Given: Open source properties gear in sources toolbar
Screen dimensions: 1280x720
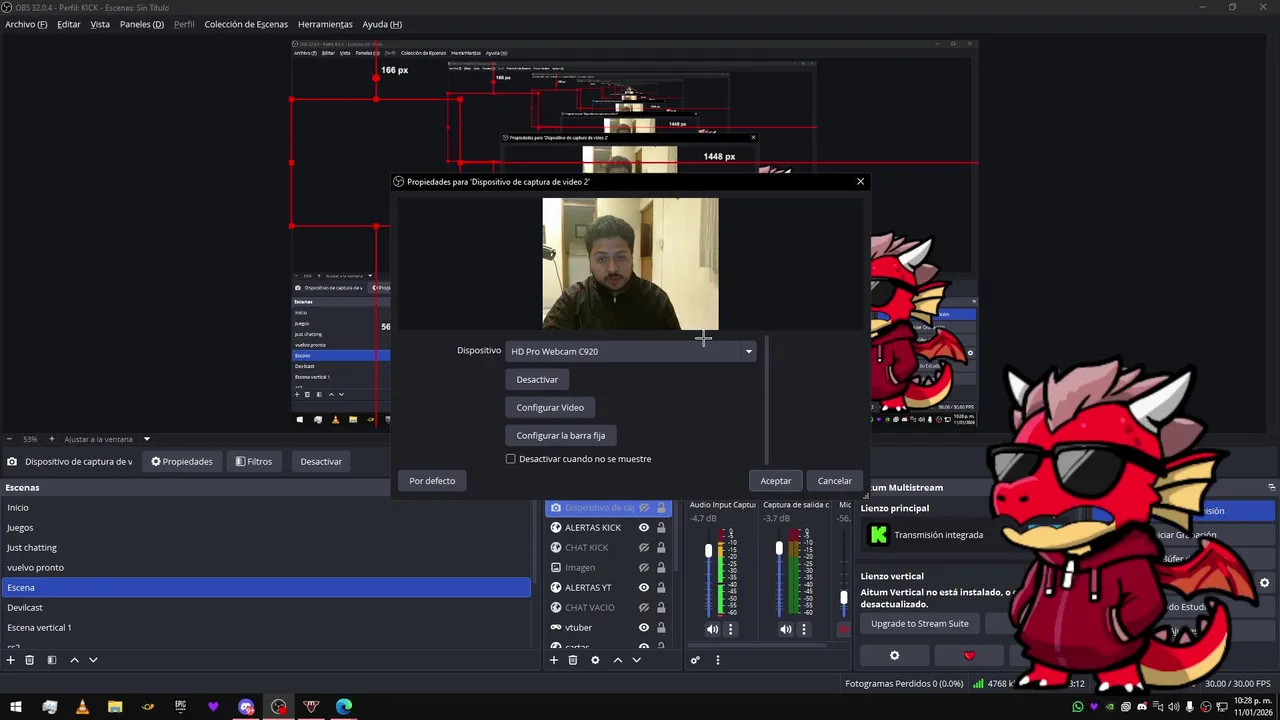Looking at the screenshot, I should [595, 660].
